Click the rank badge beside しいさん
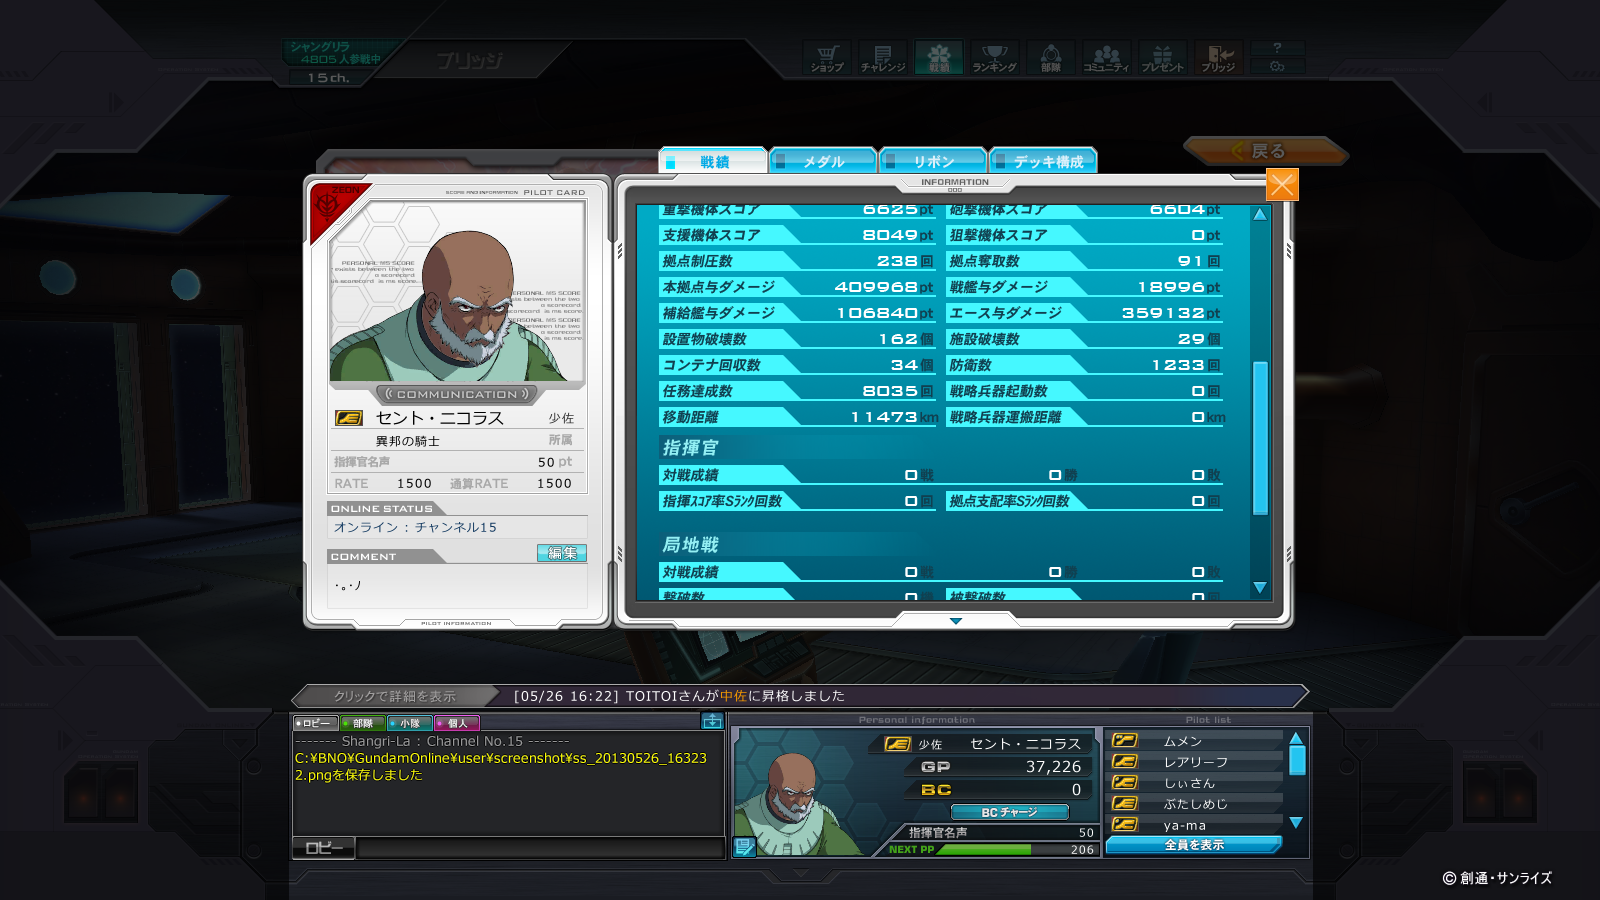 (1125, 783)
